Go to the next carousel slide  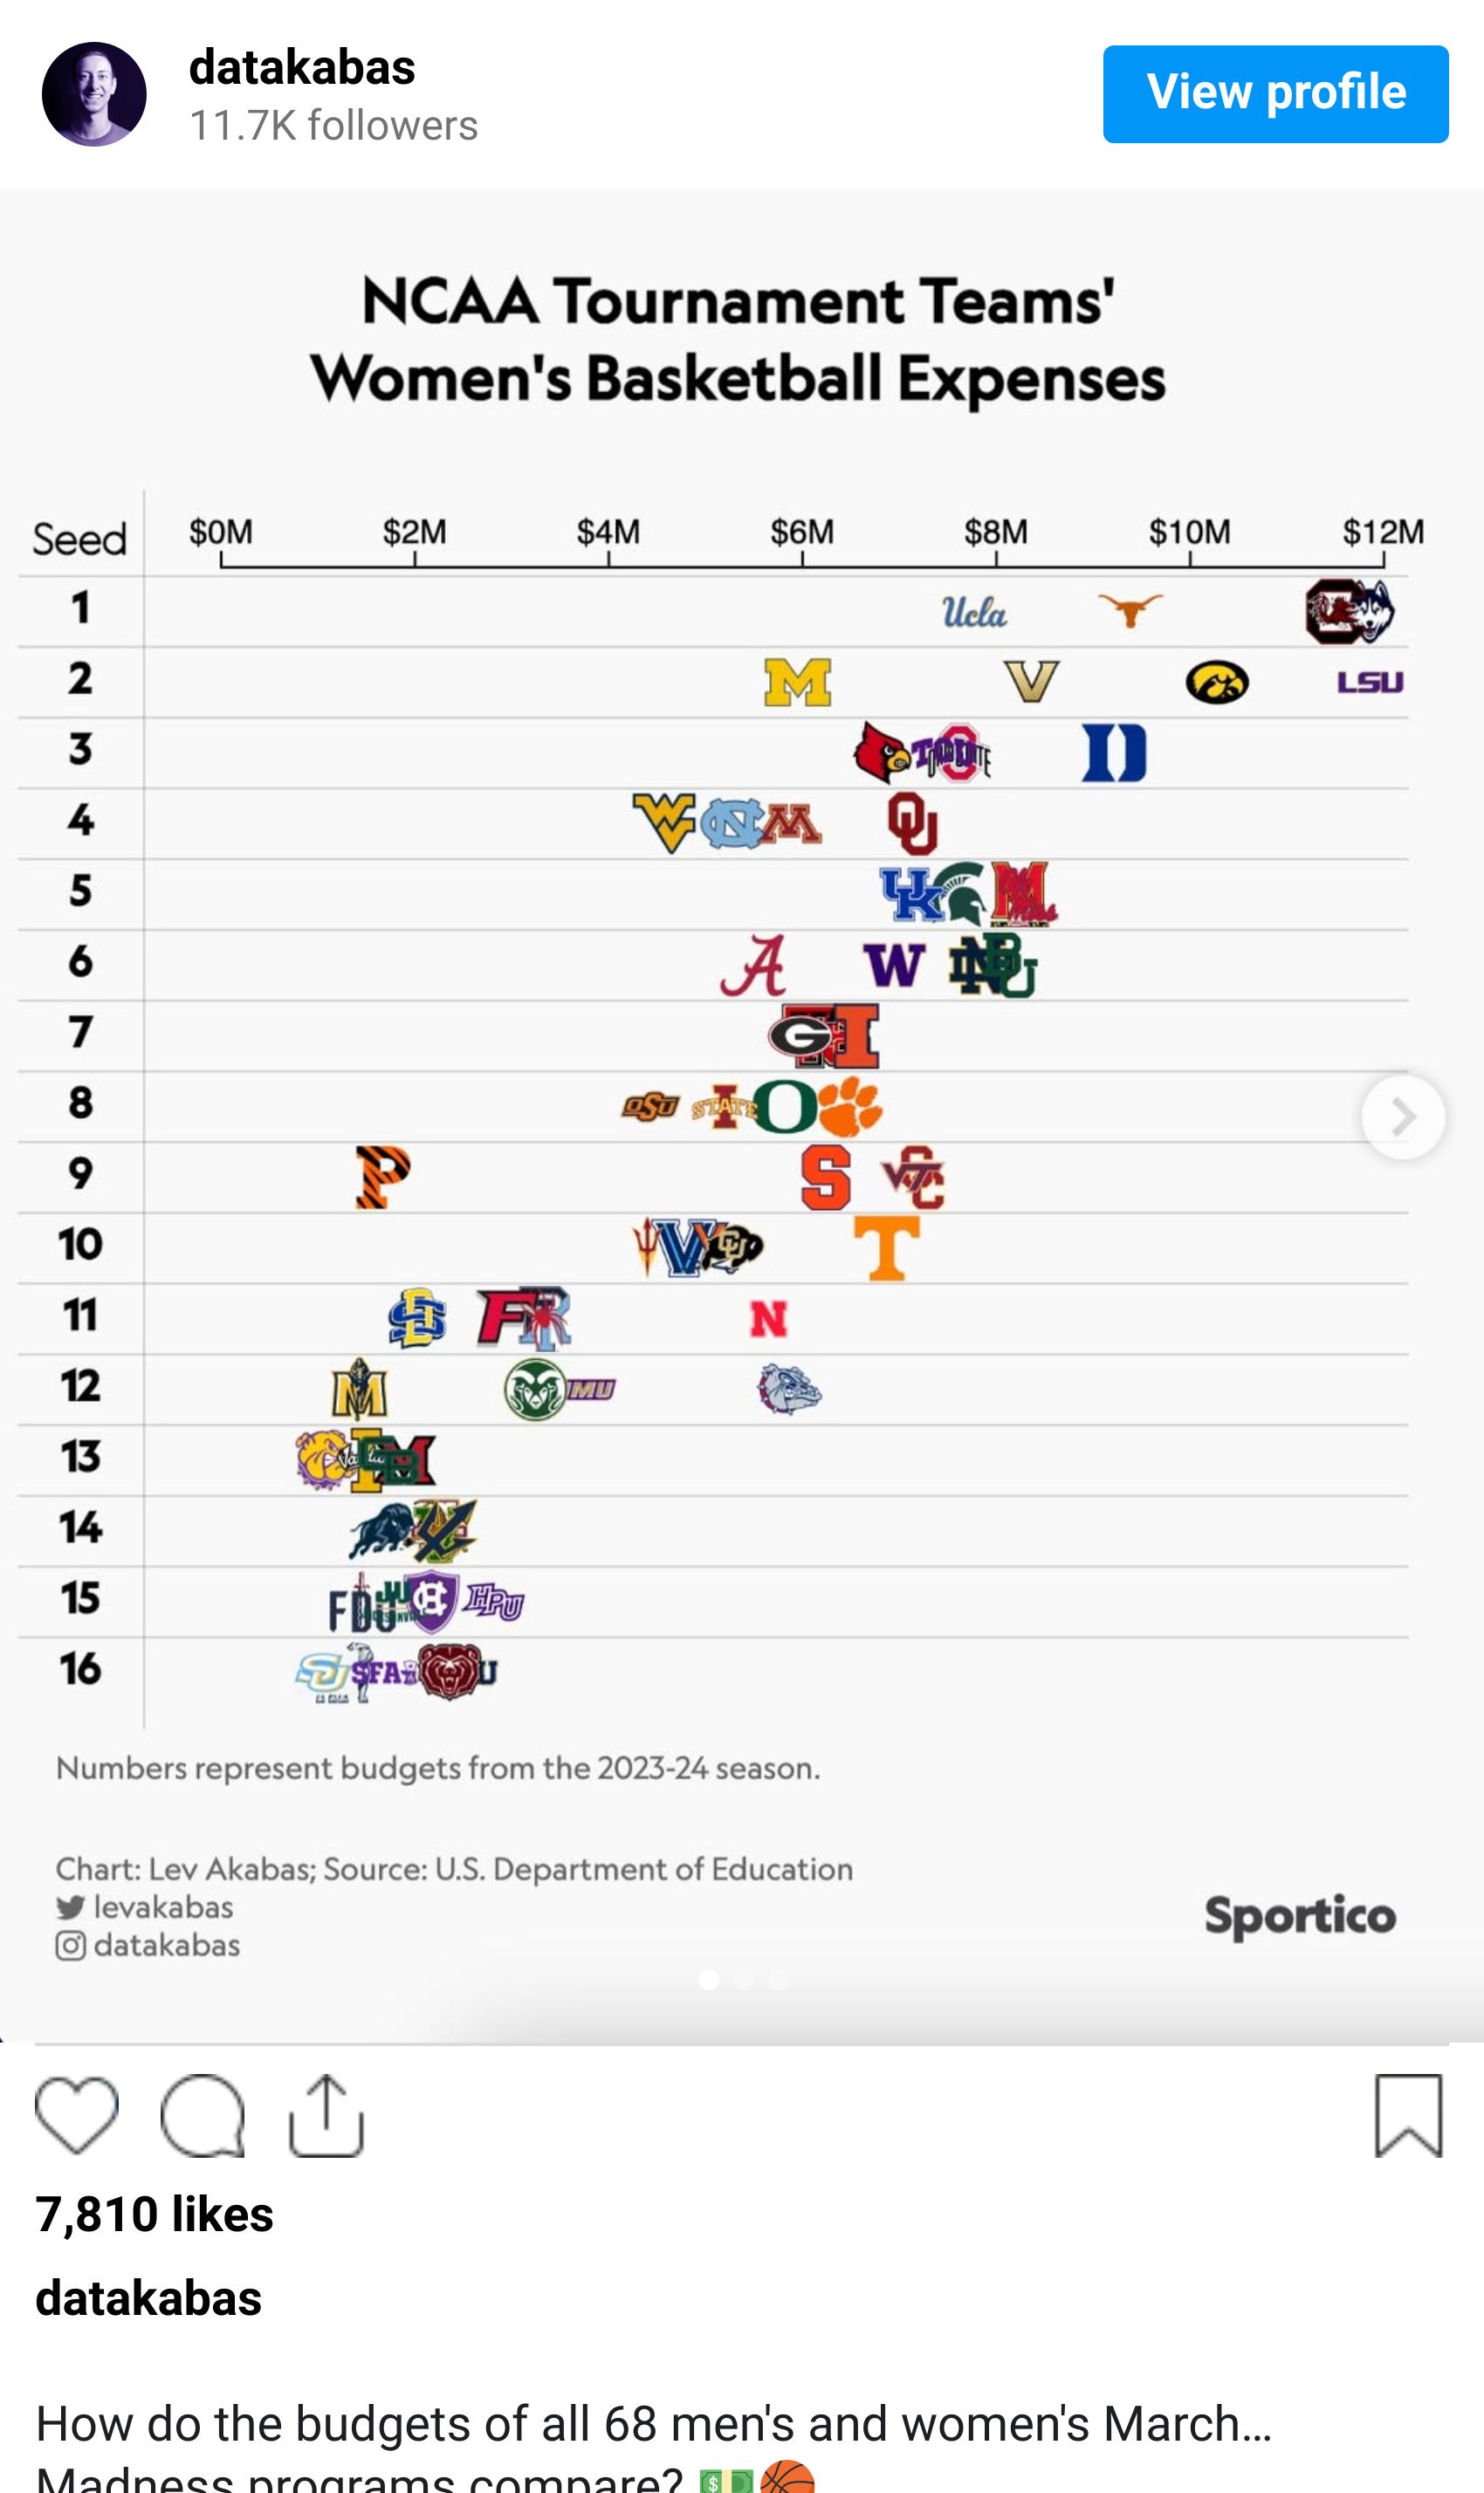pyautogui.click(x=1402, y=1116)
